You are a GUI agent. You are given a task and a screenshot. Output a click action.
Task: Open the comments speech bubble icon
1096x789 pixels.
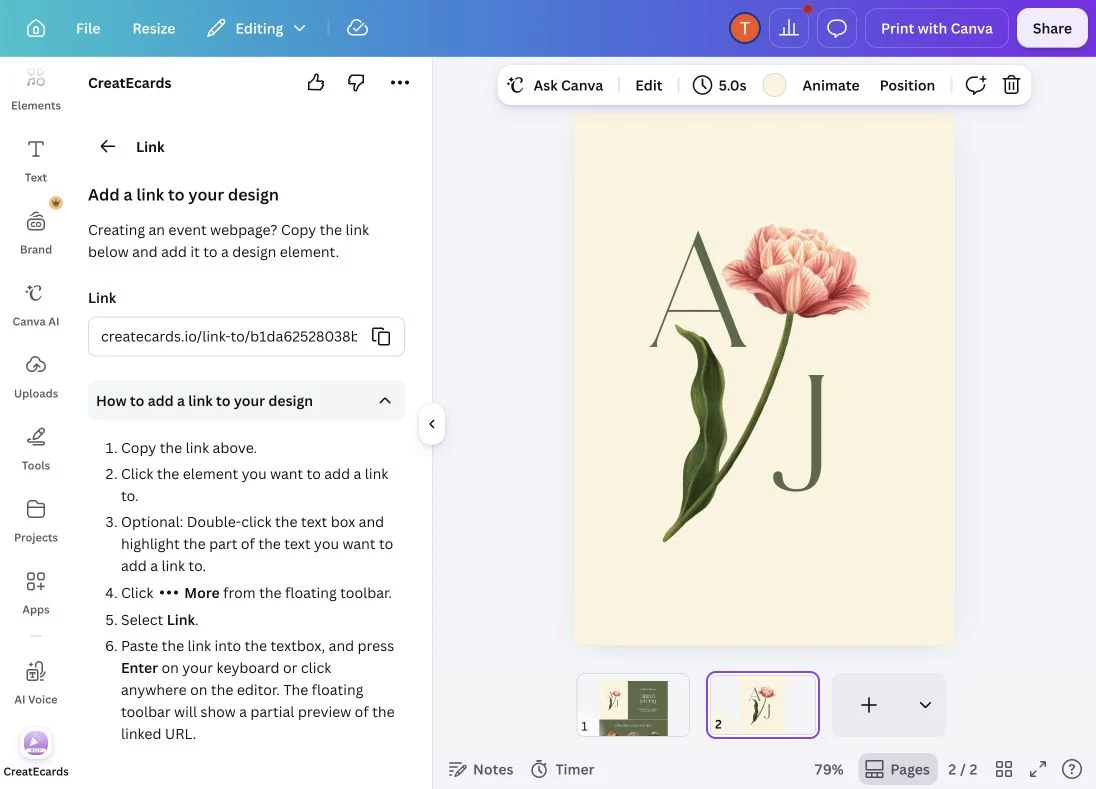[x=837, y=29]
